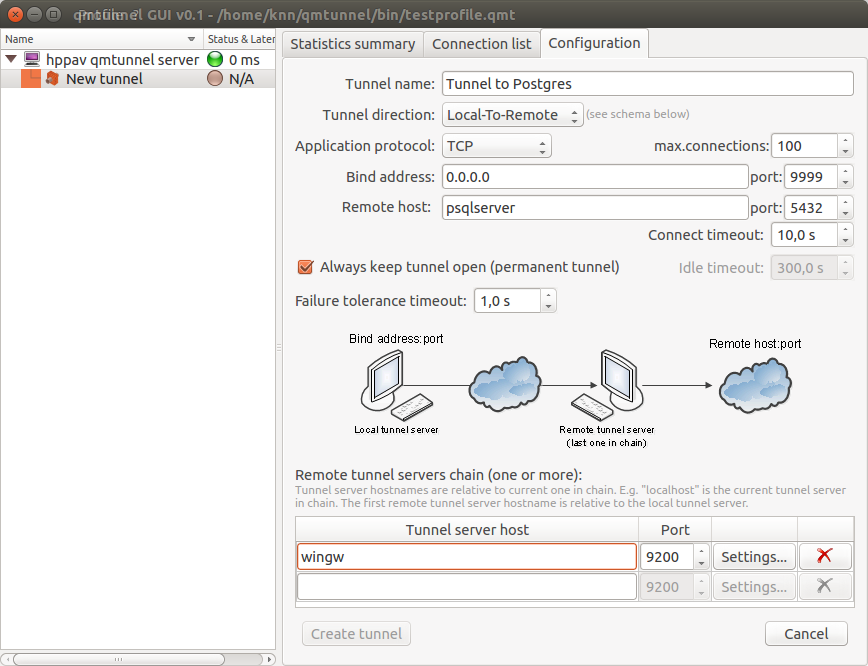Click the wingw tunnel server host field
Image resolution: width=868 pixels, height=666 pixels.
(x=467, y=556)
